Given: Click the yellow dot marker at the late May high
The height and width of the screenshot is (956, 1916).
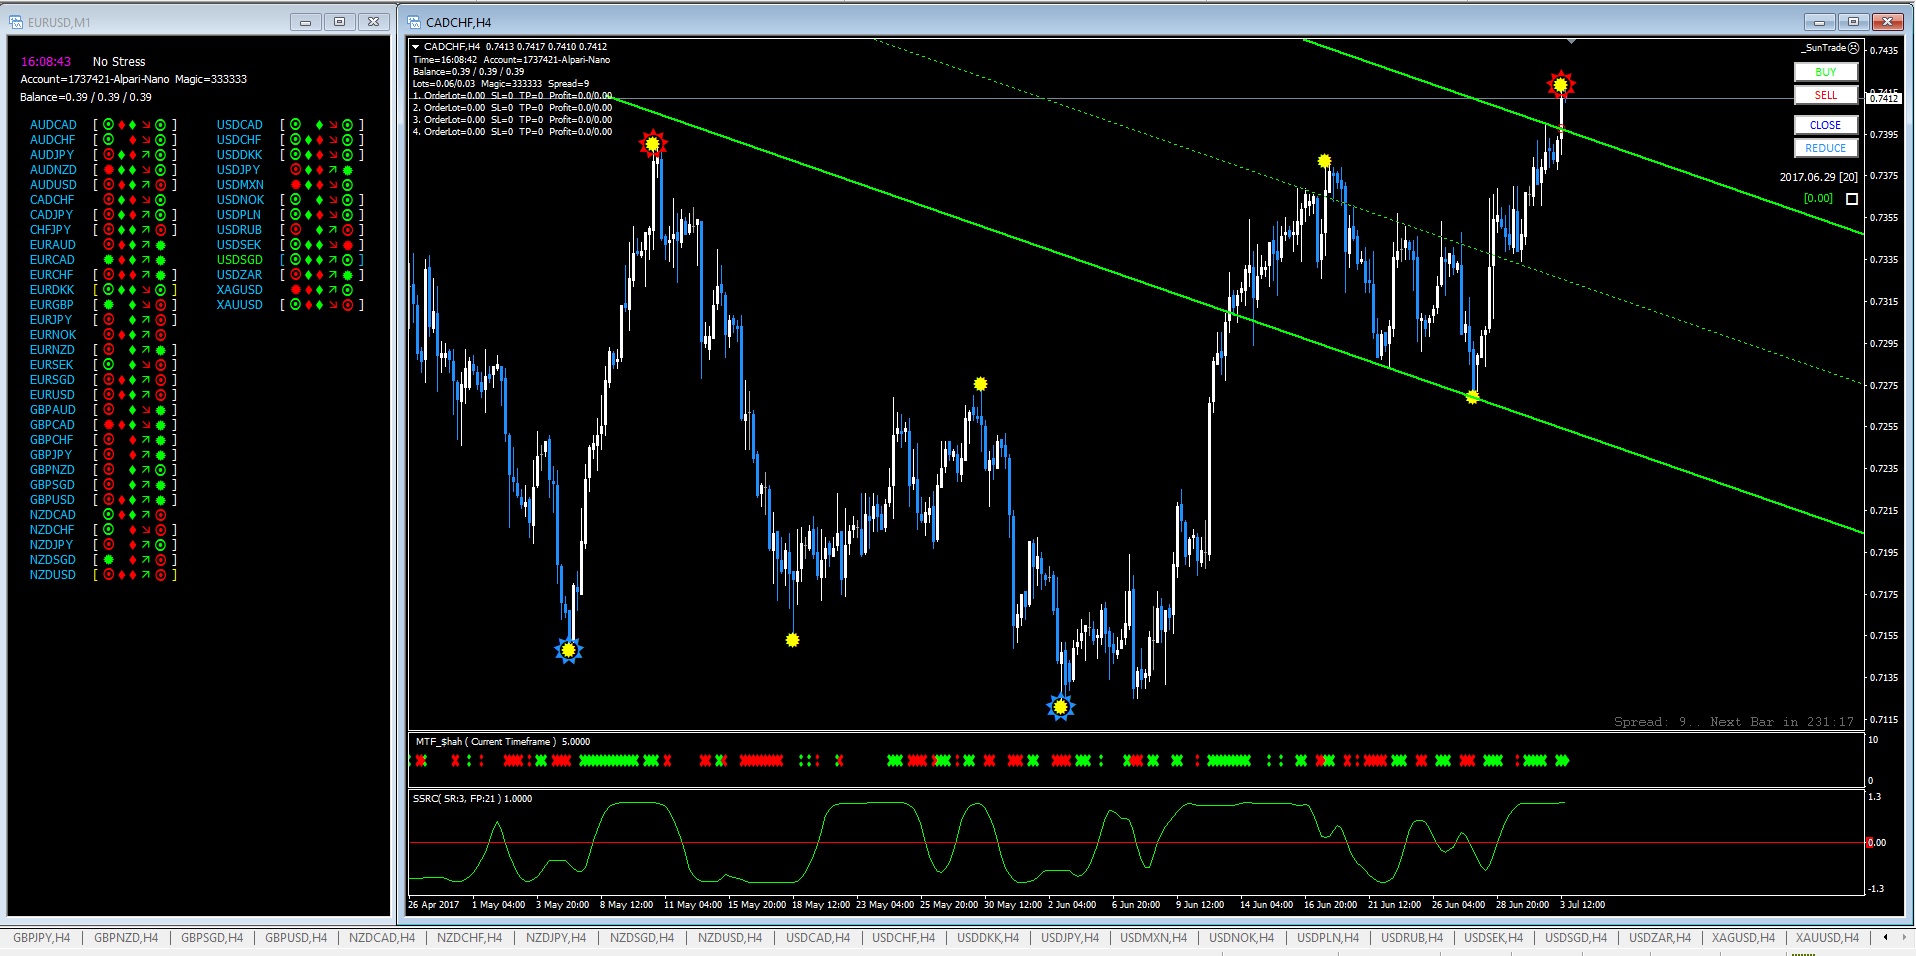Looking at the screenshot, I should coord(980,384).
